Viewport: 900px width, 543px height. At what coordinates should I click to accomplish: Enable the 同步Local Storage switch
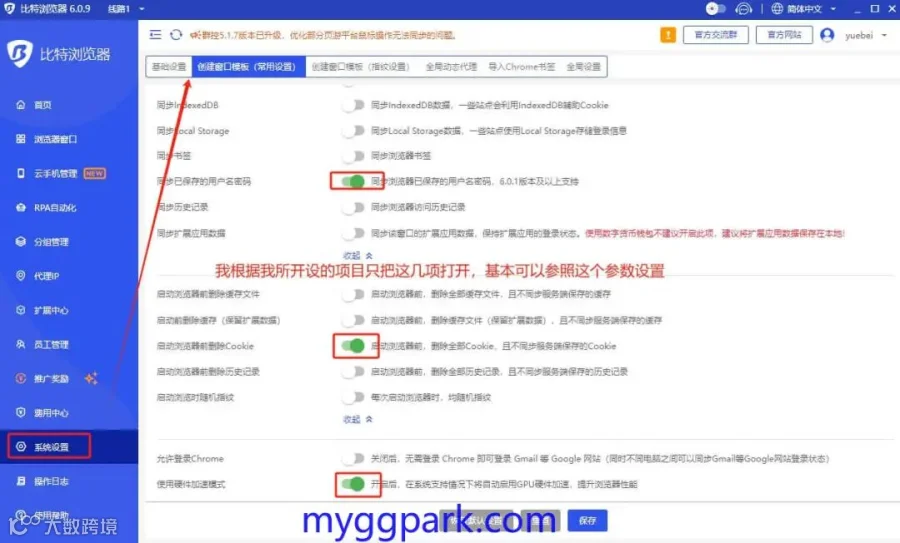pyautogui.click(x=353, y=131)
